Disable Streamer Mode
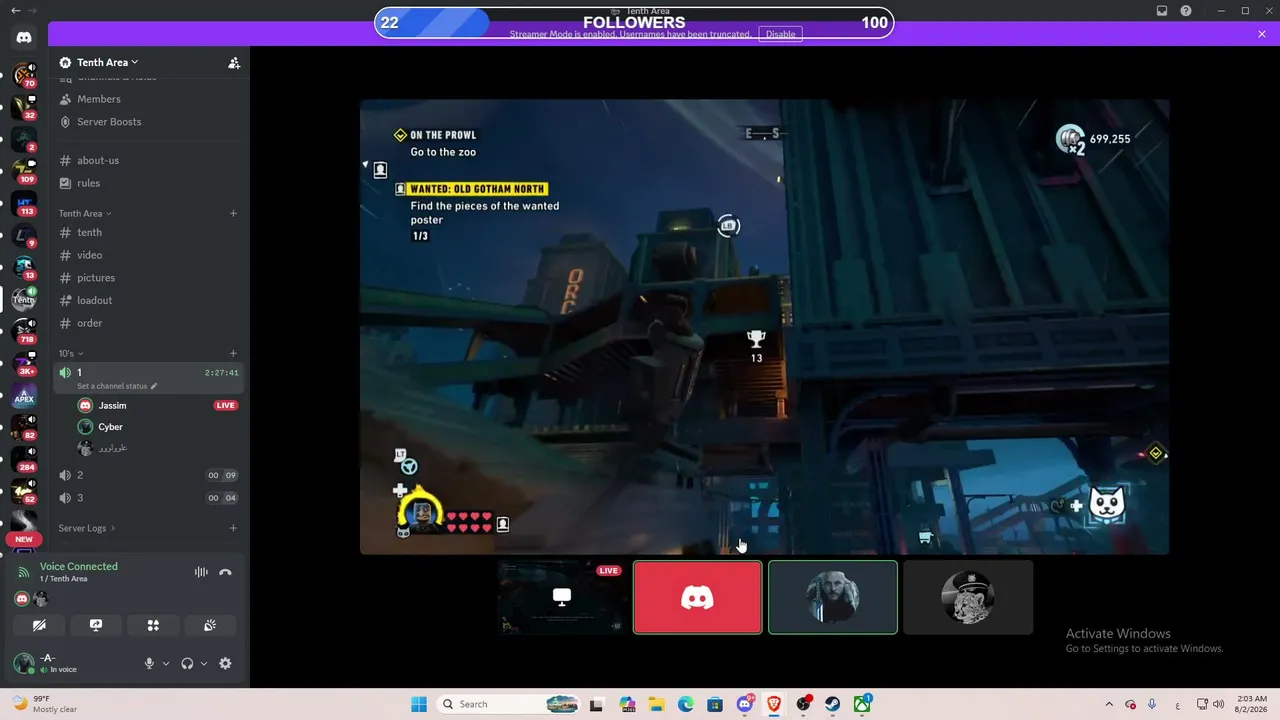This screenshot has width=1280, height=720. [x=780, y=34]
